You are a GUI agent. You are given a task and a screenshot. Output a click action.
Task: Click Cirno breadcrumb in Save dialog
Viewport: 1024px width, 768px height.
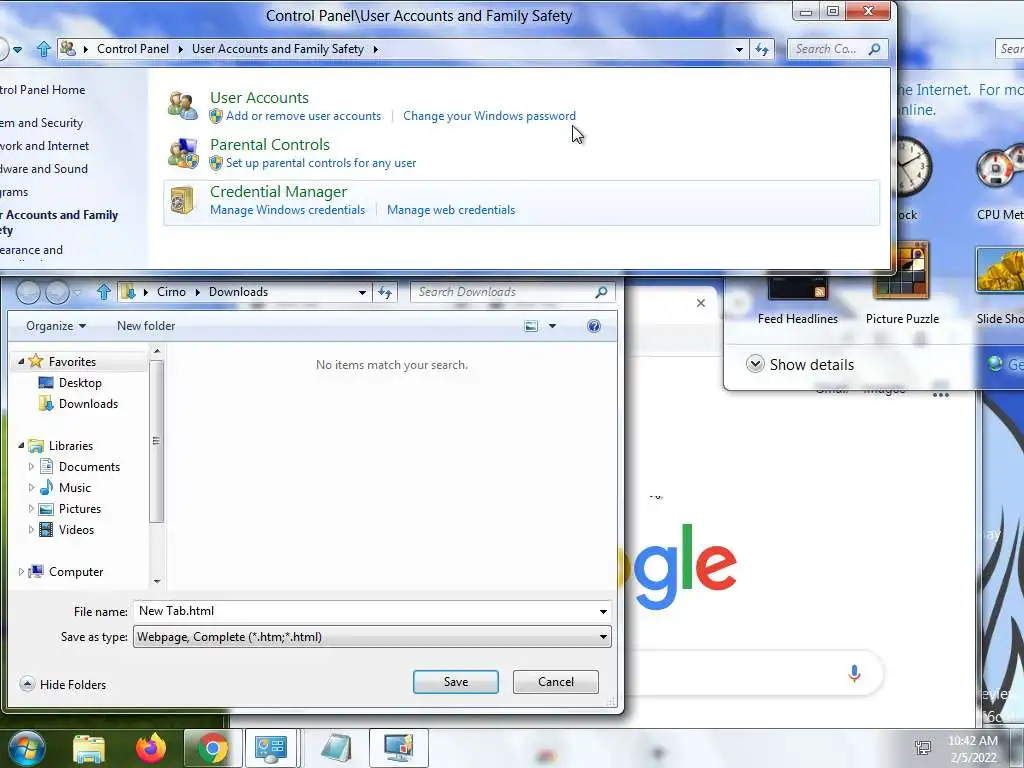[x=171, y=292]
